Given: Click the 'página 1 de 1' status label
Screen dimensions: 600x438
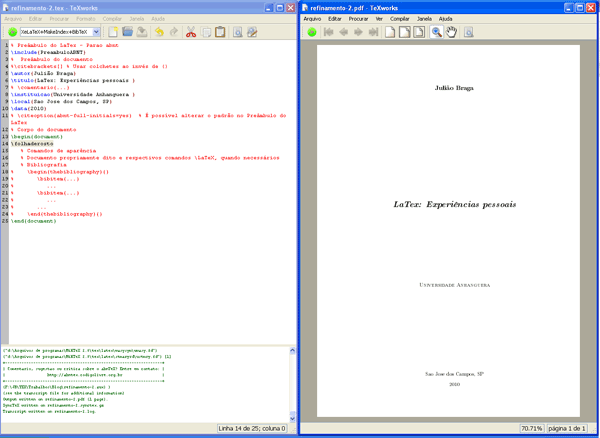Looking at the screenshot, I should click(x=567, y=428).
